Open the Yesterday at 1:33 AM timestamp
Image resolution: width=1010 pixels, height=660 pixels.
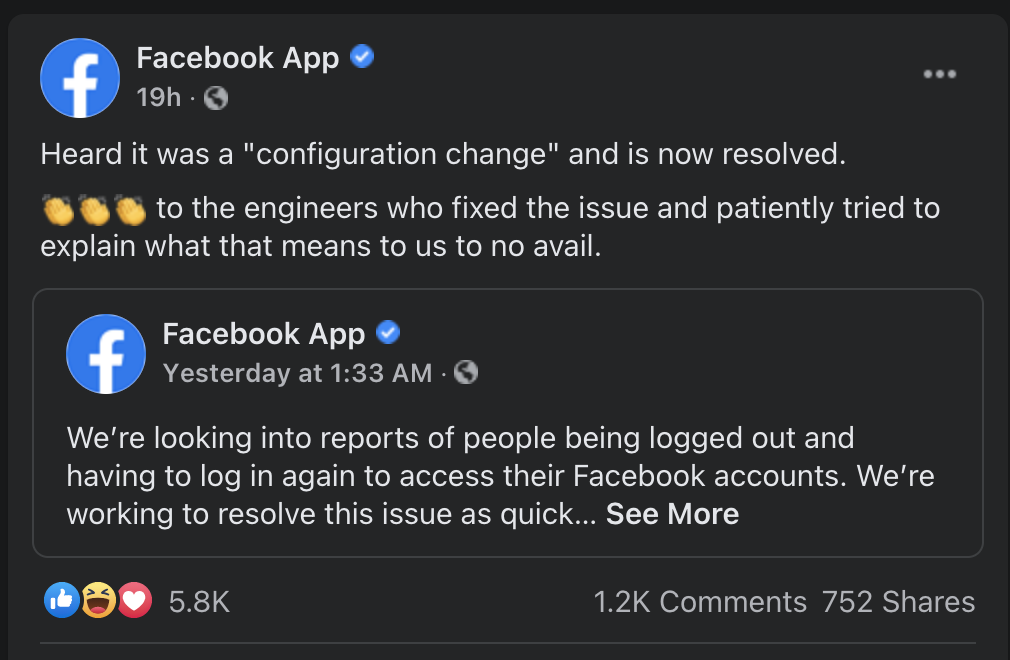(297, 373)
